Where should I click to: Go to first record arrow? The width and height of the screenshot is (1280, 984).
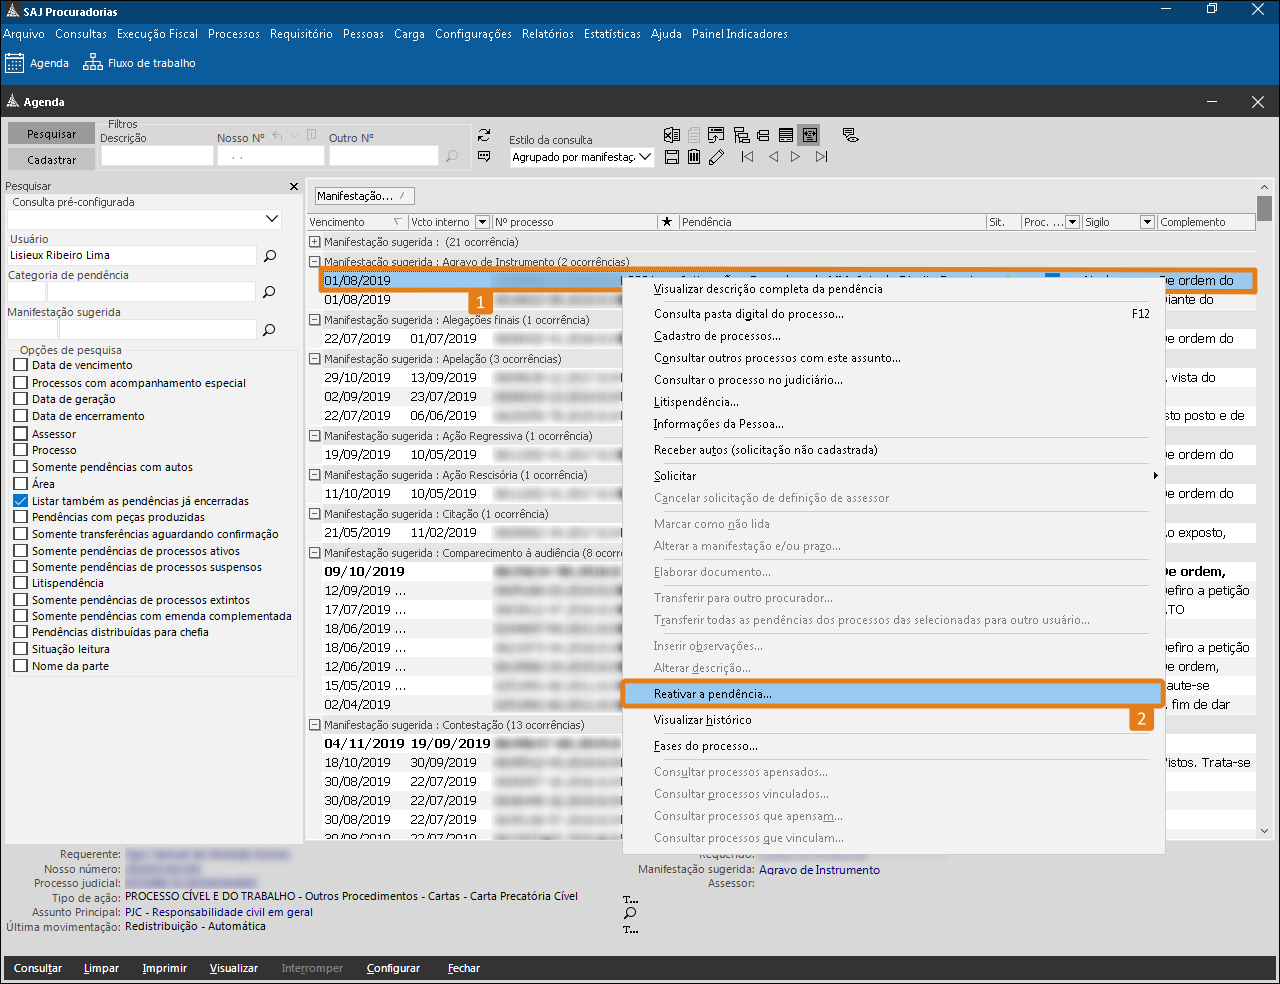click(x=747, y=157)
